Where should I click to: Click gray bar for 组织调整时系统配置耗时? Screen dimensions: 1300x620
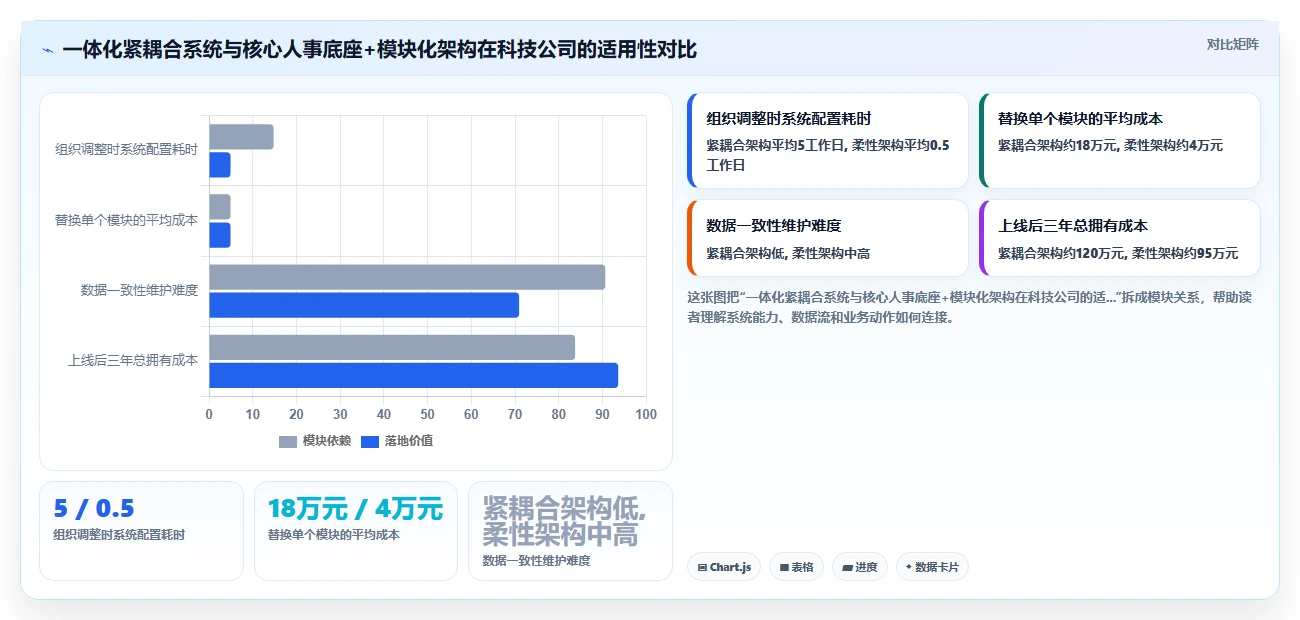click(241, 137)
